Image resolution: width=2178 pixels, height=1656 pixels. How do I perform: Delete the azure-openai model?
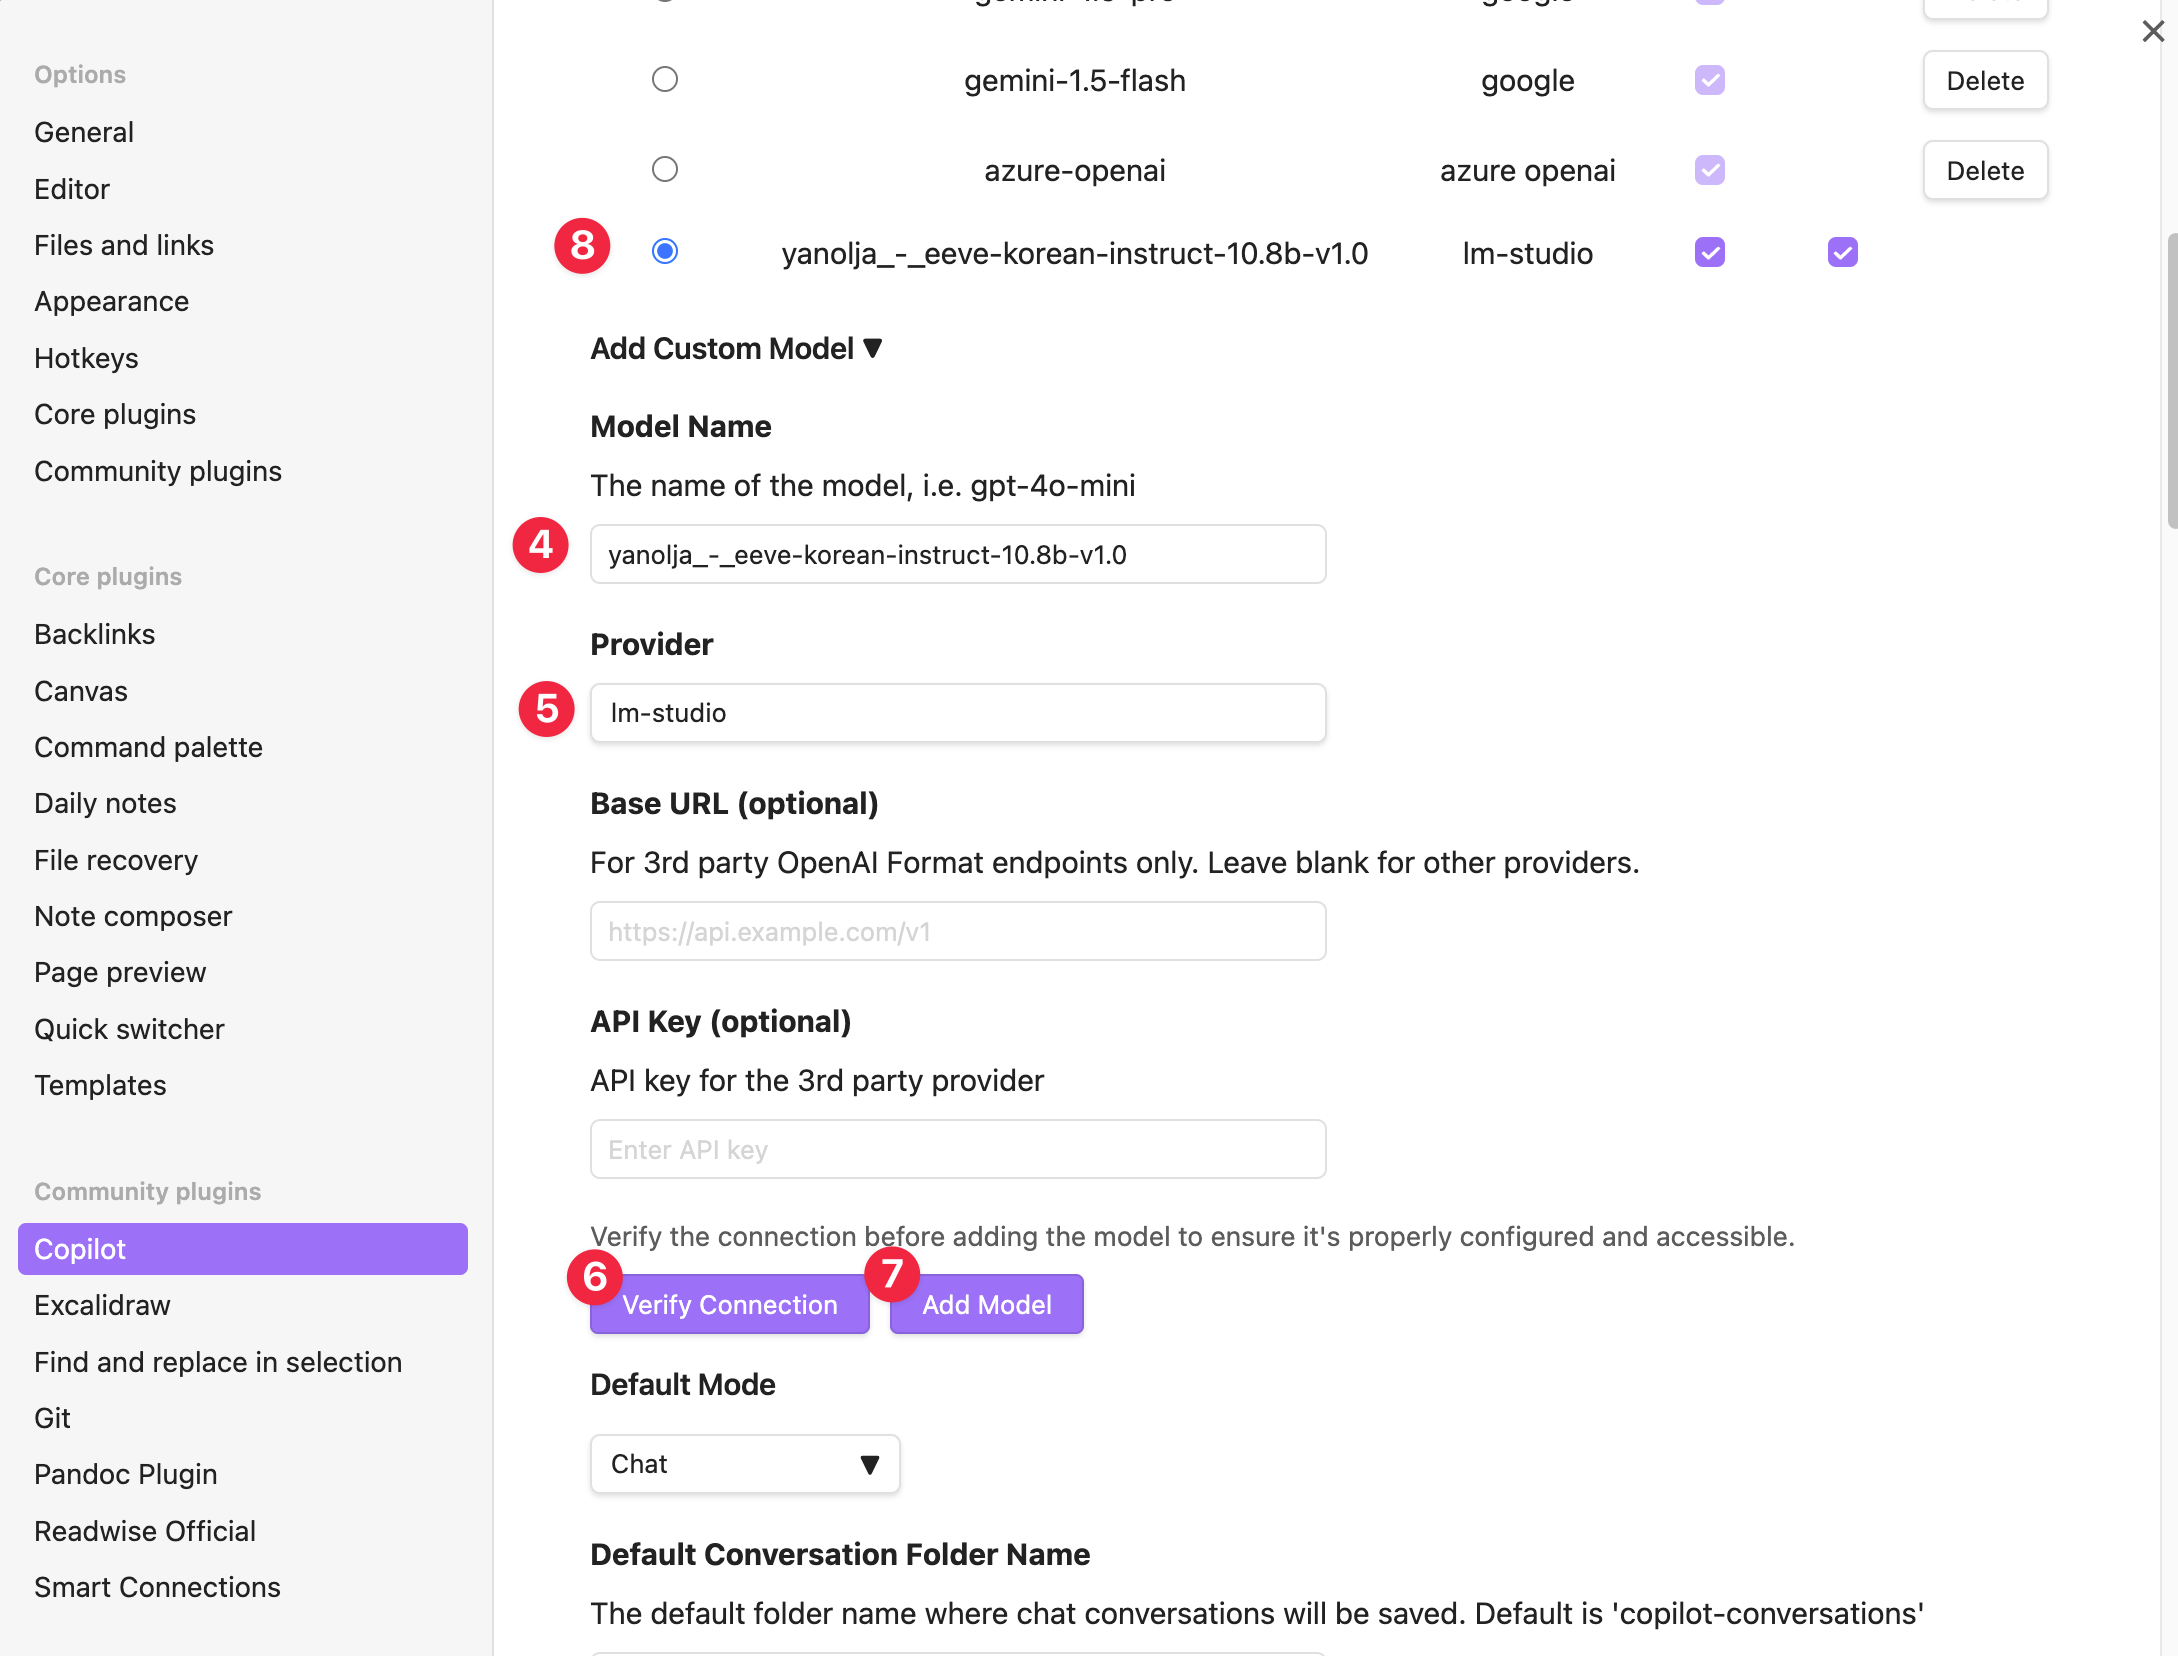[1984, 171]
